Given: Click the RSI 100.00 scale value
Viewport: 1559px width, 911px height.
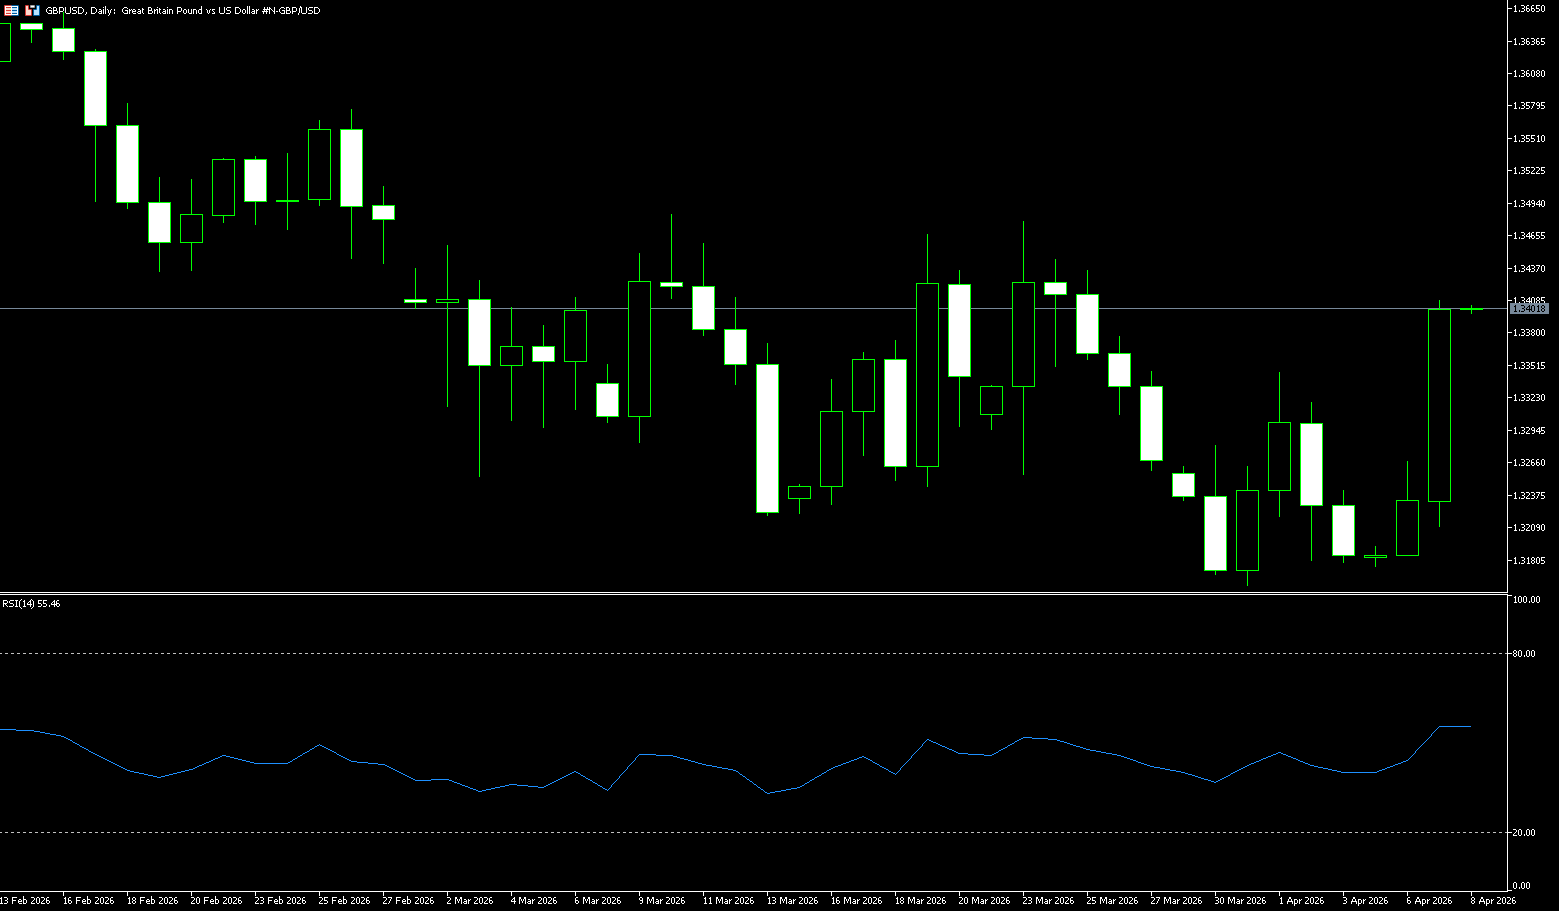Looking at the screenshot, I should [x=1526, y=600].
